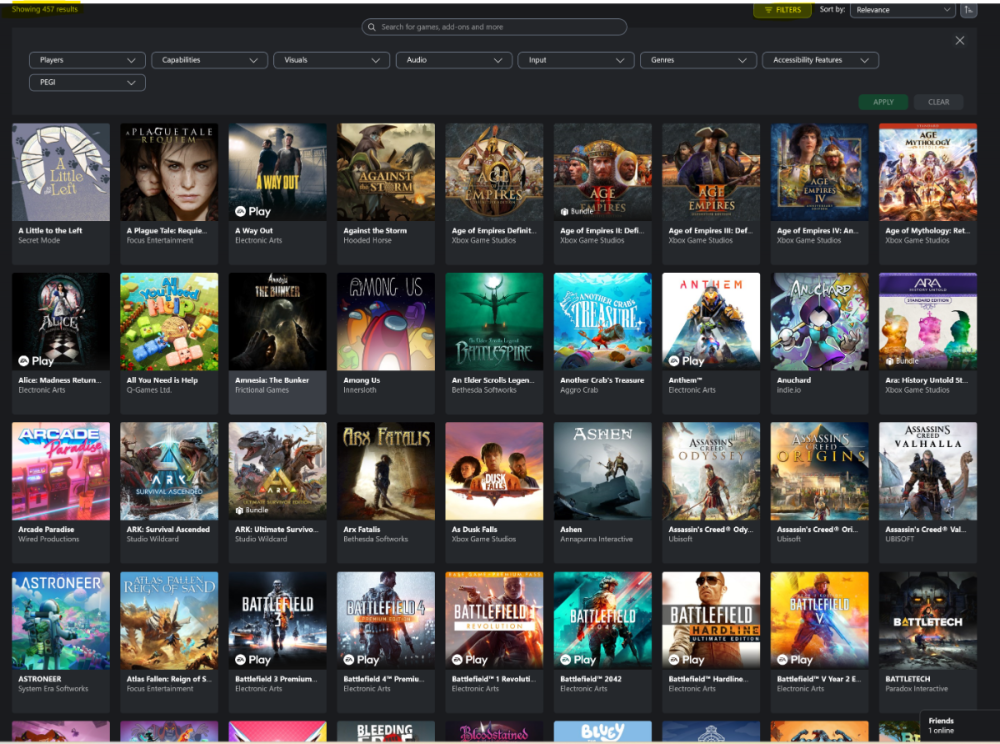
Task: Open Assassin's Creed Valhalla tile
Action: point(927,472)
